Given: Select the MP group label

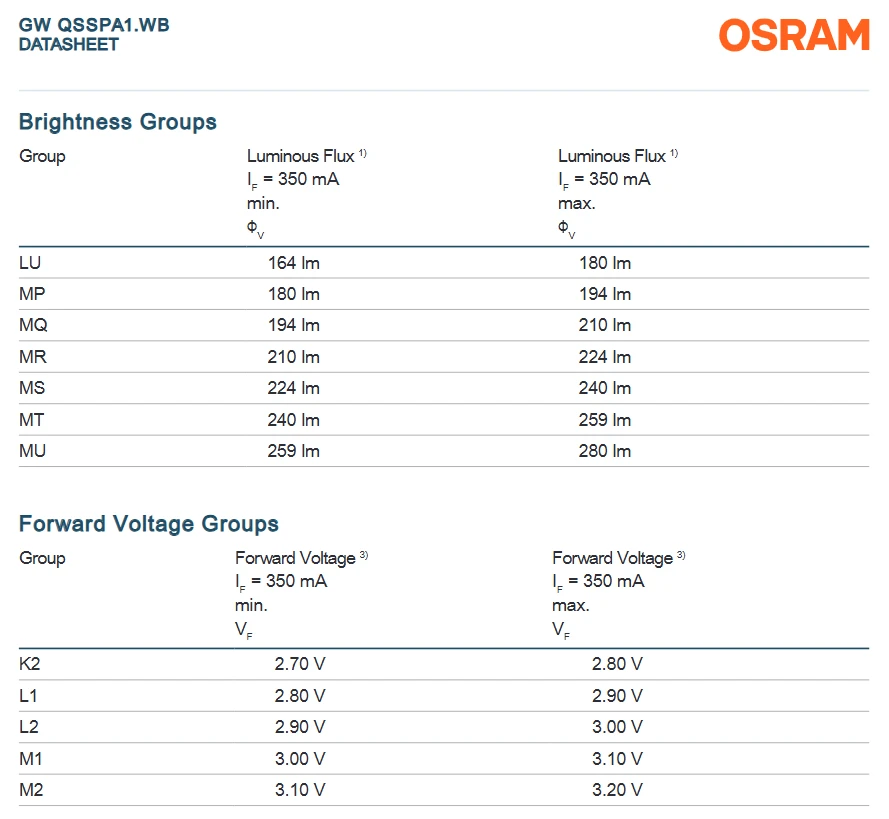Looking at the screenshot, I should (32, 294).
